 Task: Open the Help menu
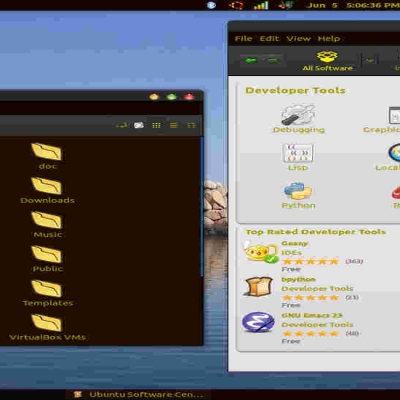pos(329,39)
